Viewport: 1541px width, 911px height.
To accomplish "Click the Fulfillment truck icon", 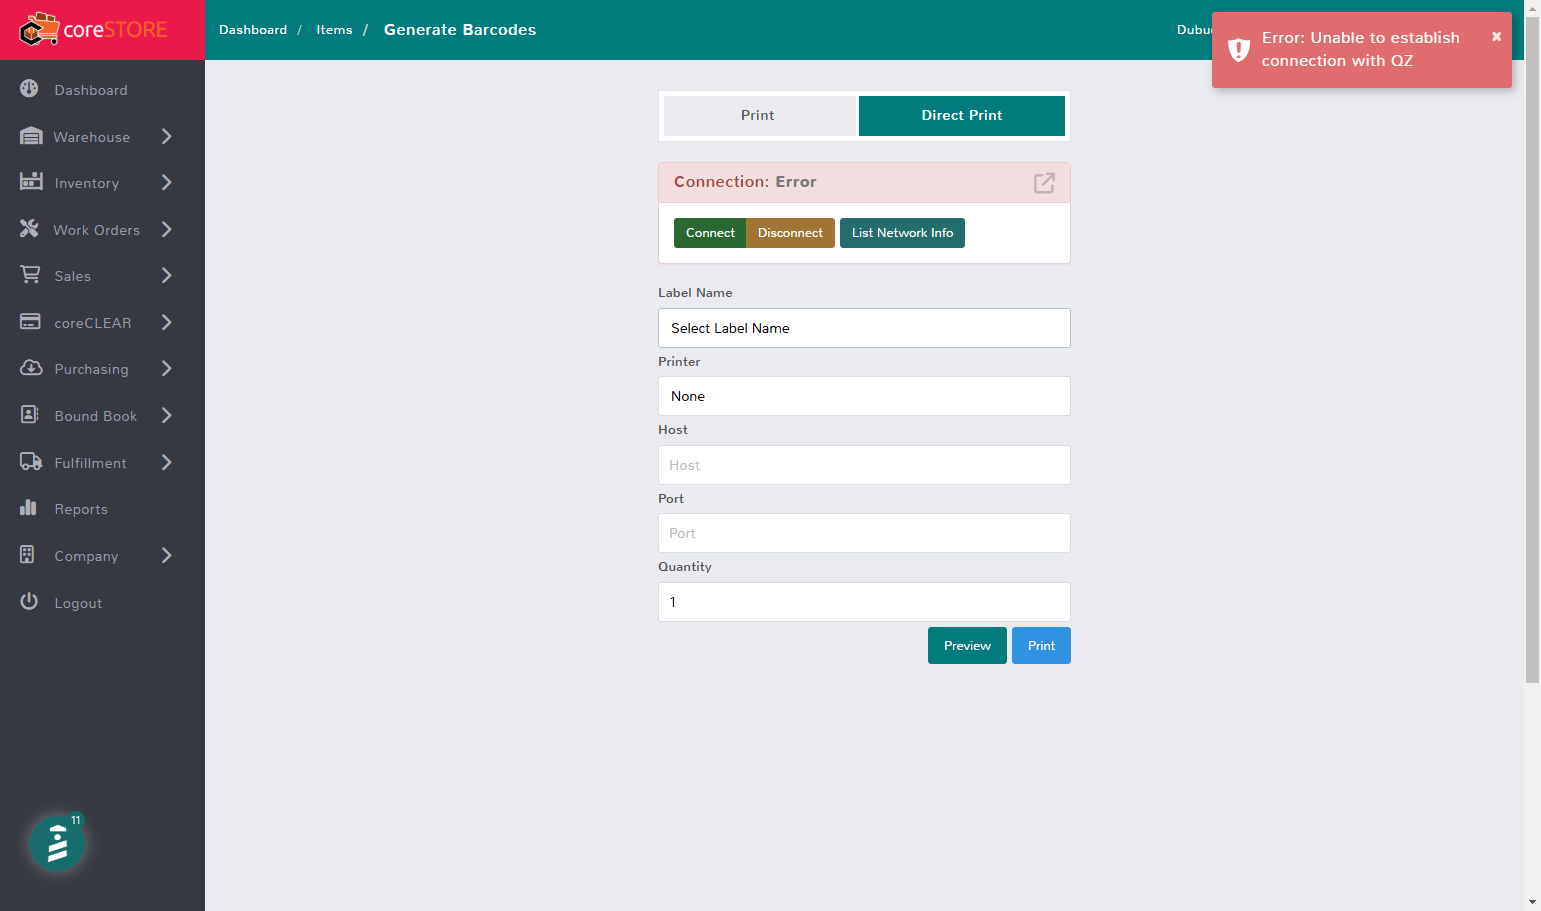I will (31, 462).
